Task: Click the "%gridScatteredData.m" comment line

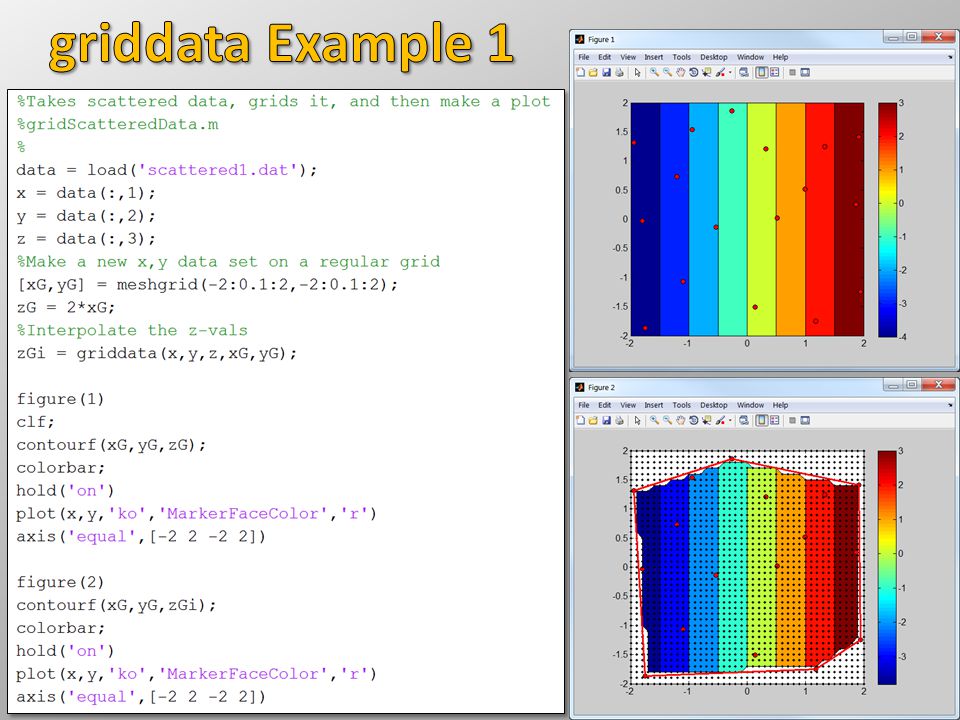Action: pos(118,124)
